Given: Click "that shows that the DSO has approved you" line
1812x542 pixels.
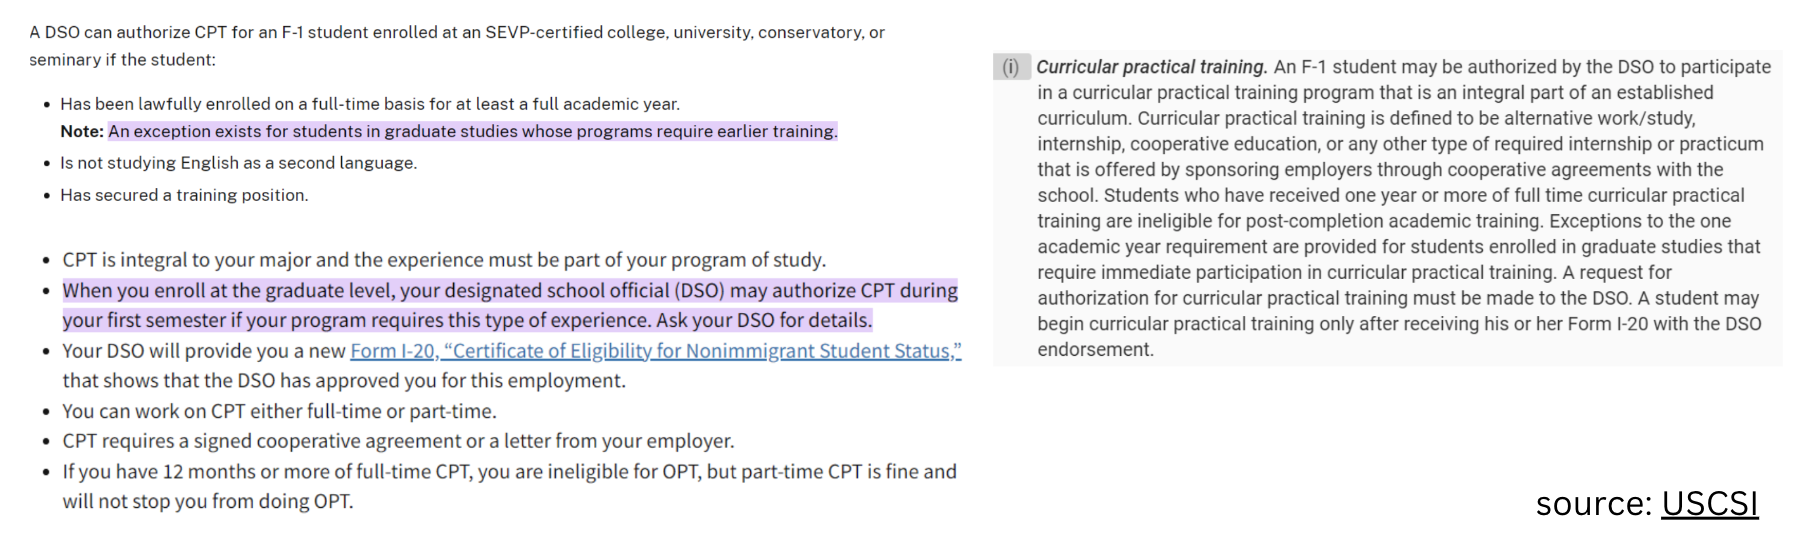Looking at the screenshot, I should coord(344,381).
